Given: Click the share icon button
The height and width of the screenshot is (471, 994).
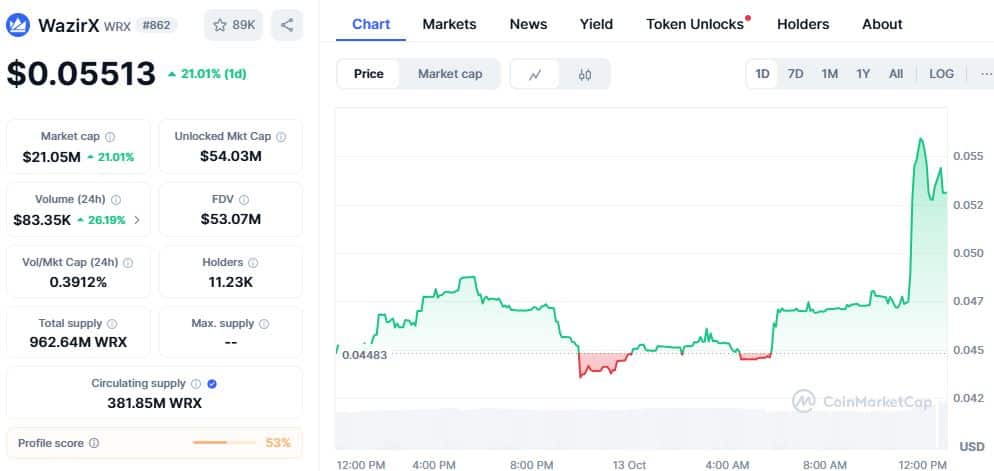Looking at the screenshot, I should [x=287, y=25].
